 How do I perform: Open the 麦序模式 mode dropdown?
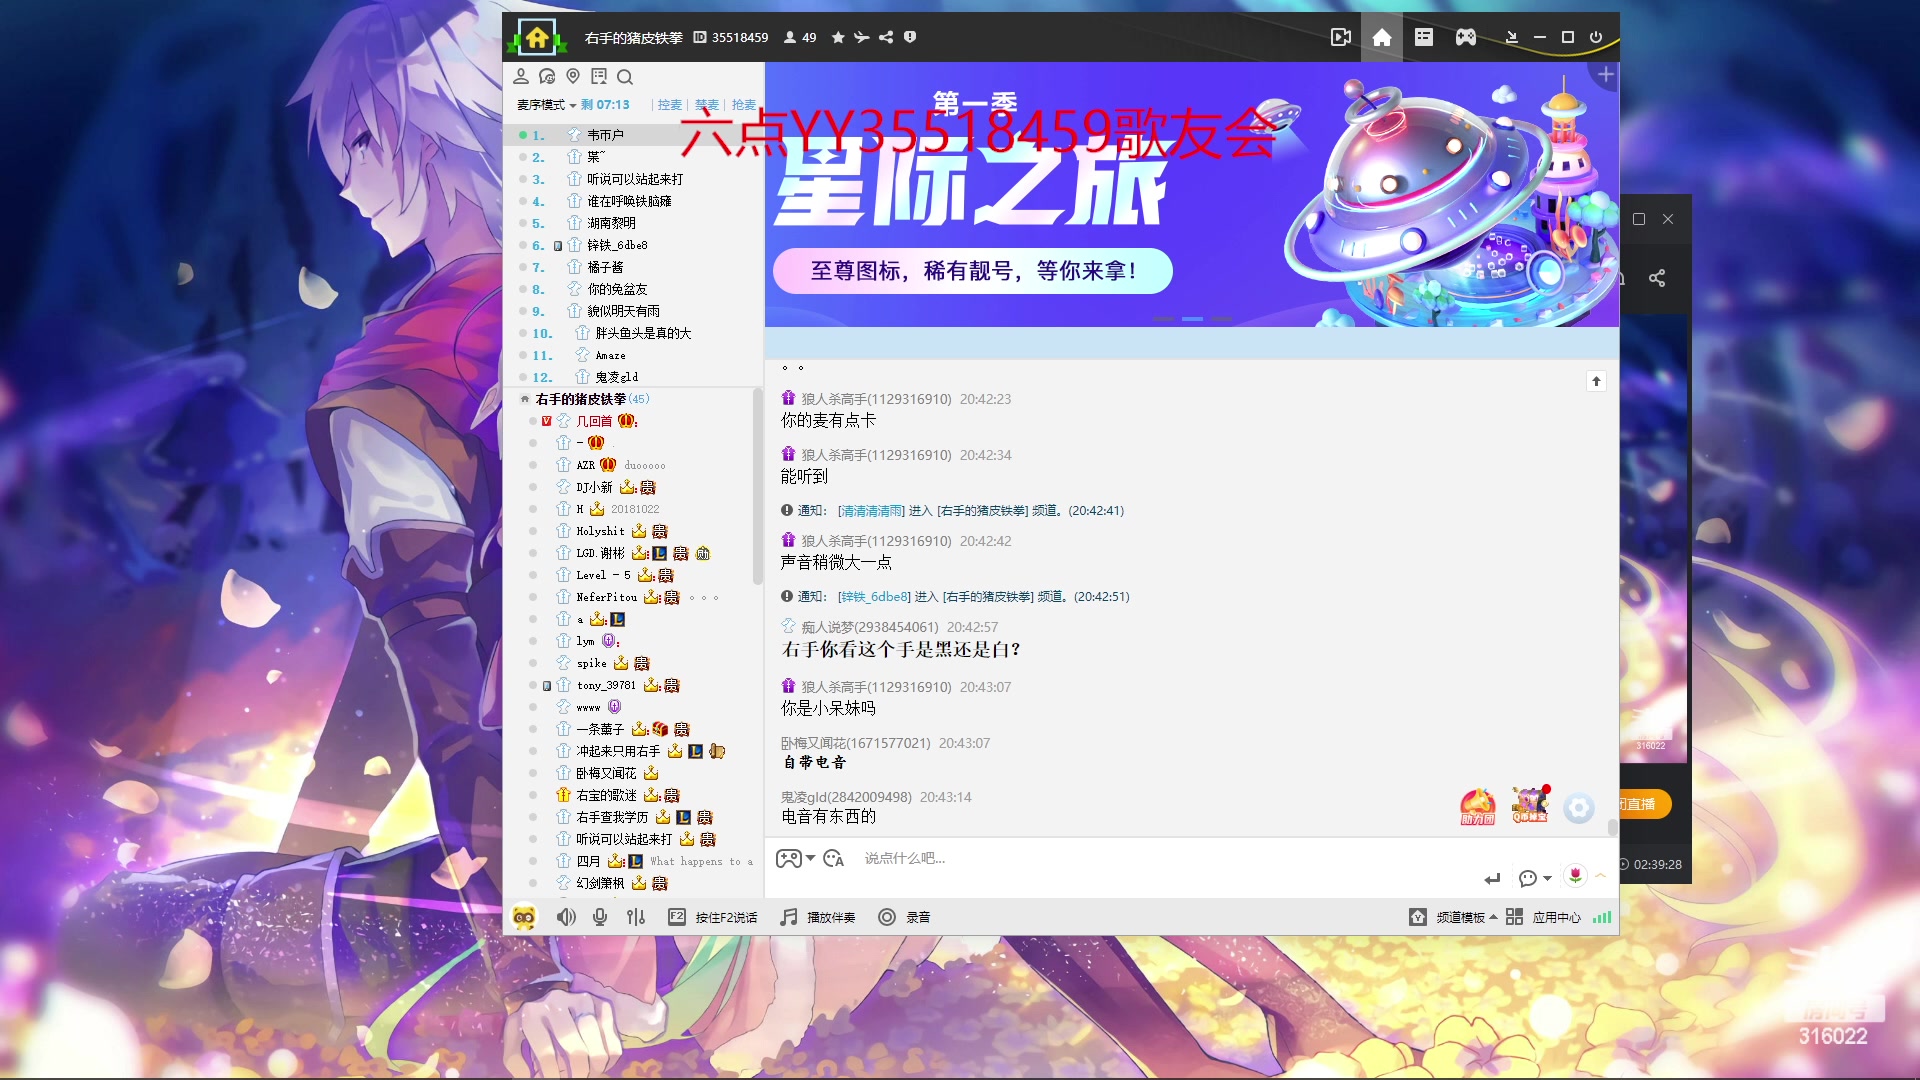pyautogui.click(x=546, y=105)
